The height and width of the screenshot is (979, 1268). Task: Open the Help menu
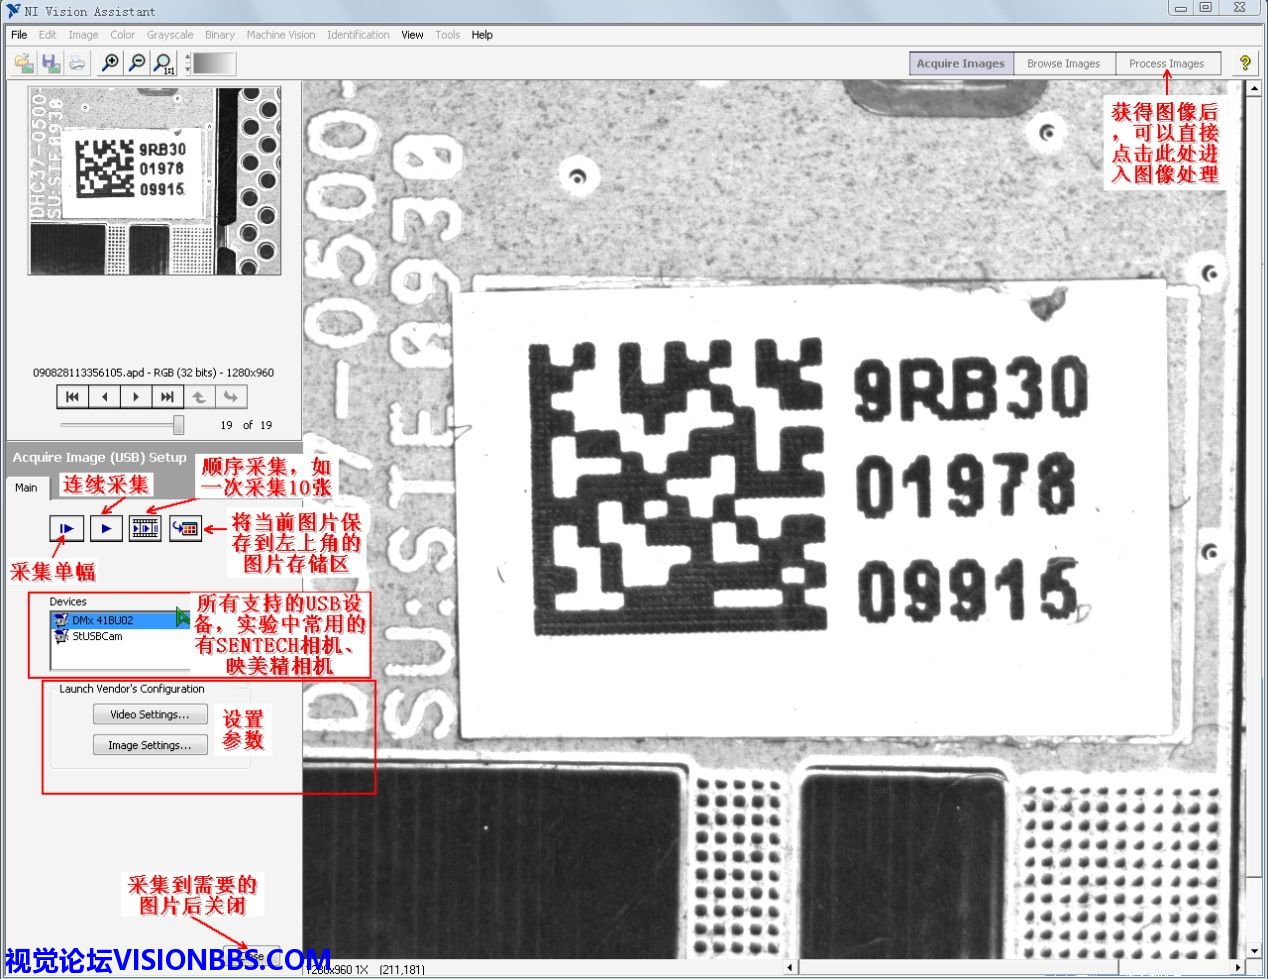pyautogui.click(x=482, y=35)
